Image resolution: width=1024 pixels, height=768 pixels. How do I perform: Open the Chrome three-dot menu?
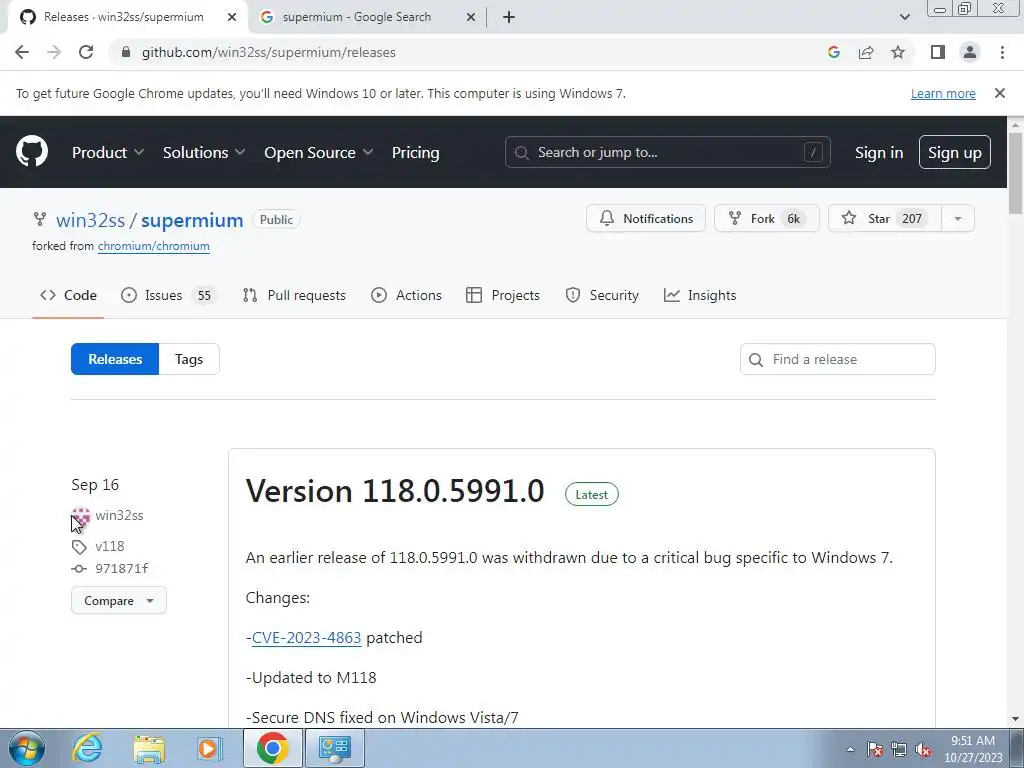point(1002,52)
